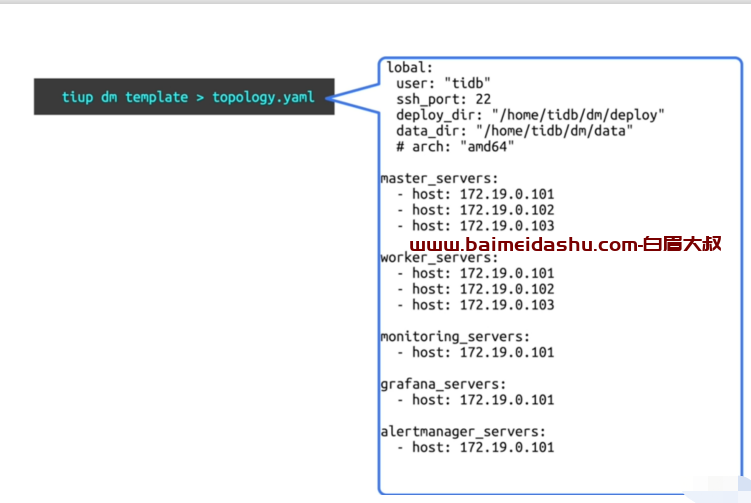Select master_servers host 172.19.0.103
Image resolution: width=751 pixels, height=503 pixels.
click(476, 226)
